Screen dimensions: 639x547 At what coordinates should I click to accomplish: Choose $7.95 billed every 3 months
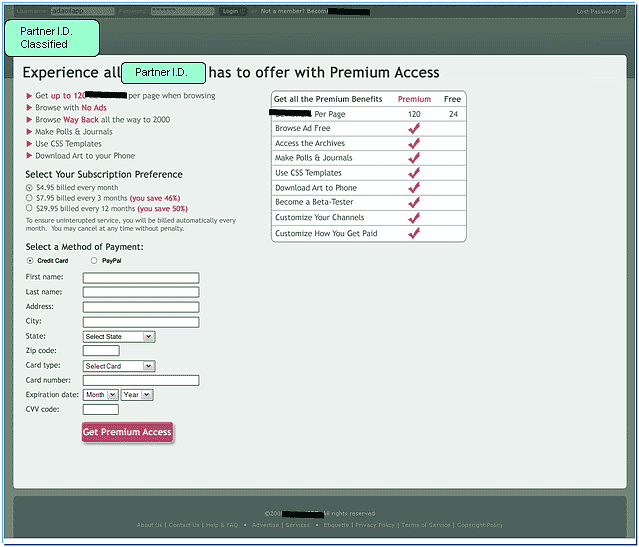tap(28, 198)
